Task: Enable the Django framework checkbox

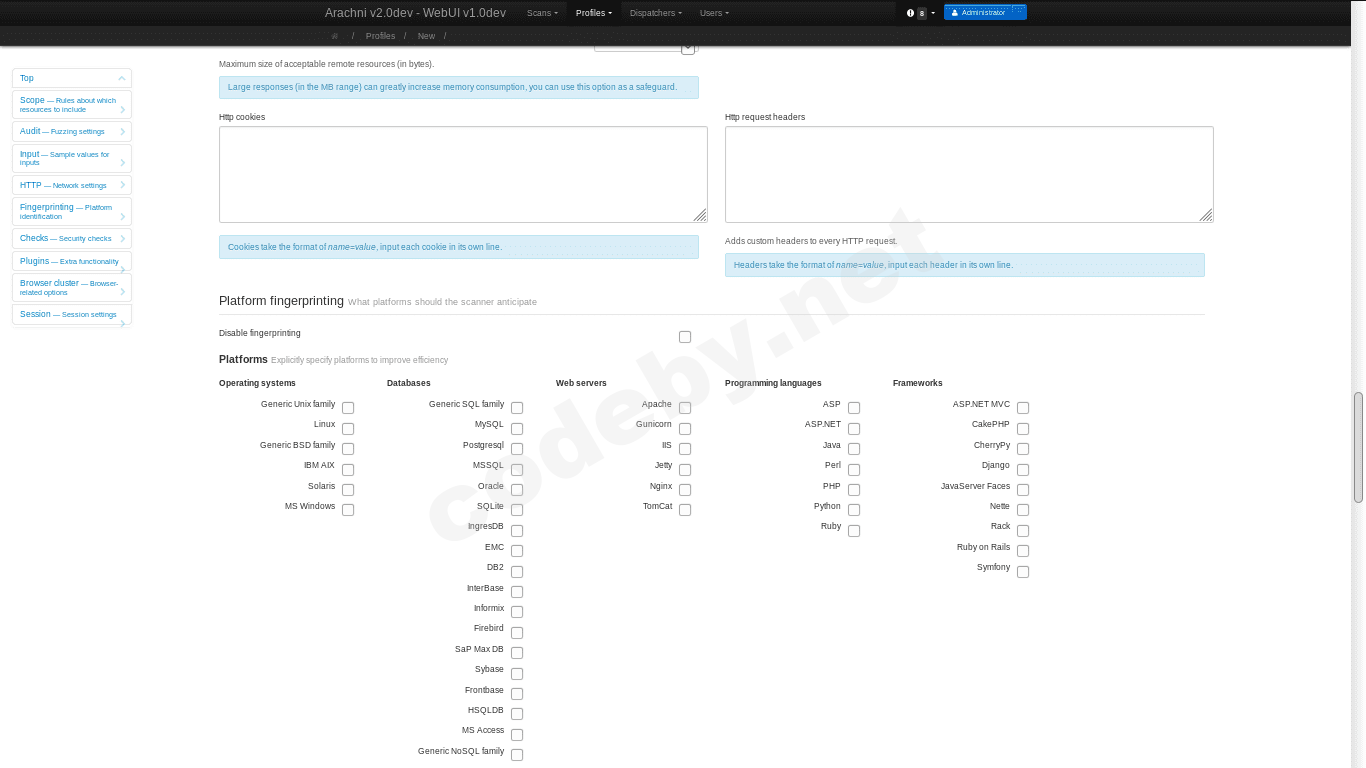Action: tap(1023, 470)
